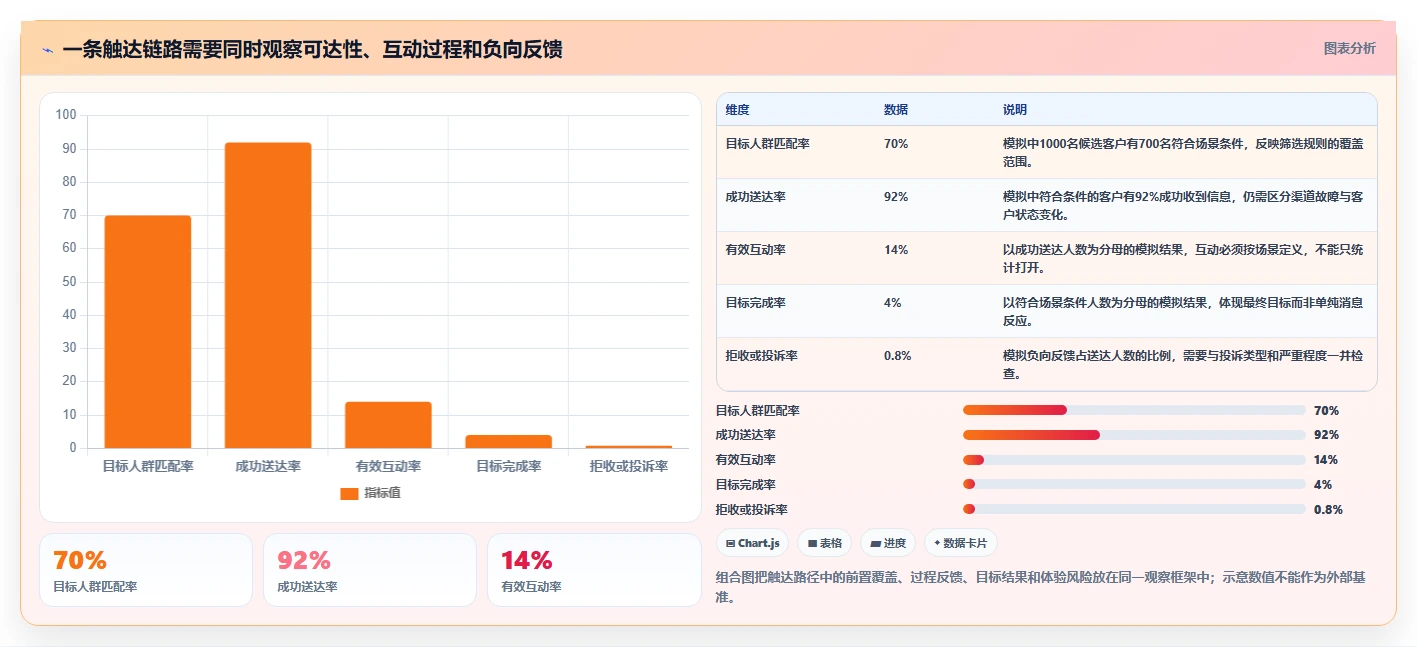Select the 进度 chip
The image size is (1417, 647).
click(888, 543)
